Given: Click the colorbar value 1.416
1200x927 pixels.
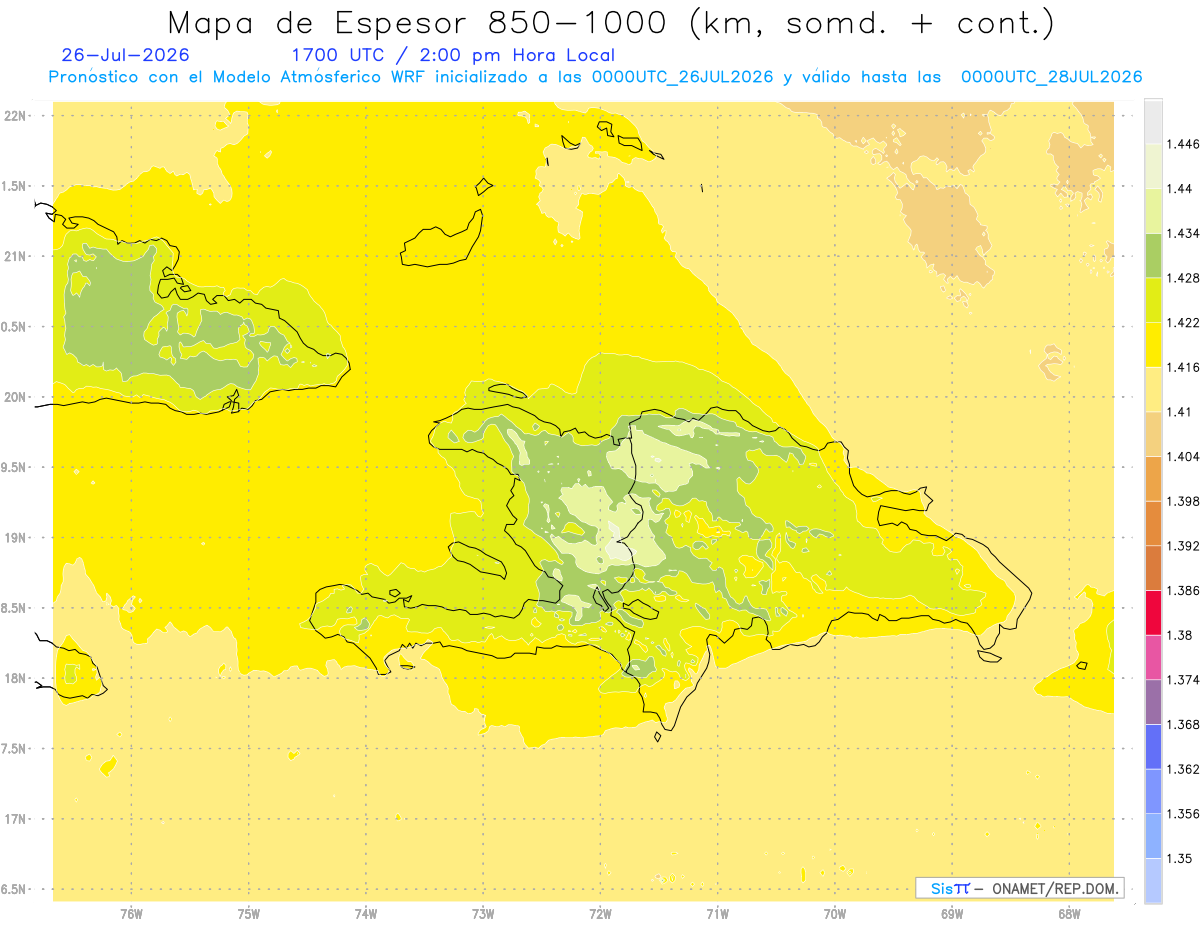Looking at the screenshot, I should 1185,367.
